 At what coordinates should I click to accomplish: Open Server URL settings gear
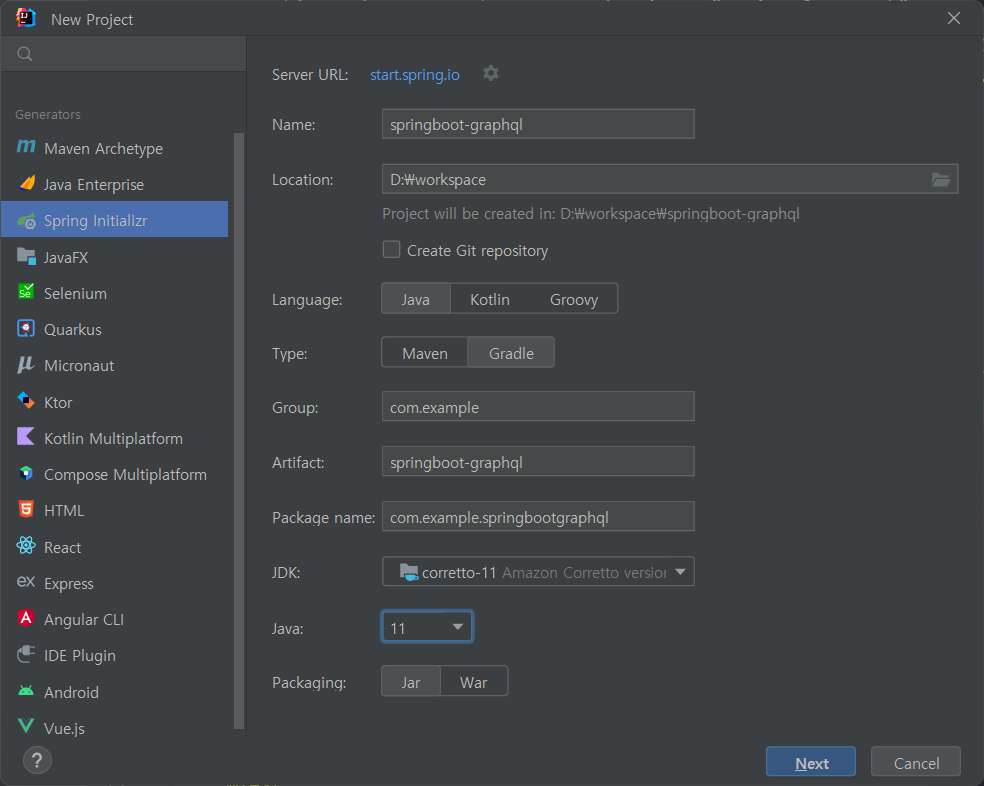coord(491,73)
